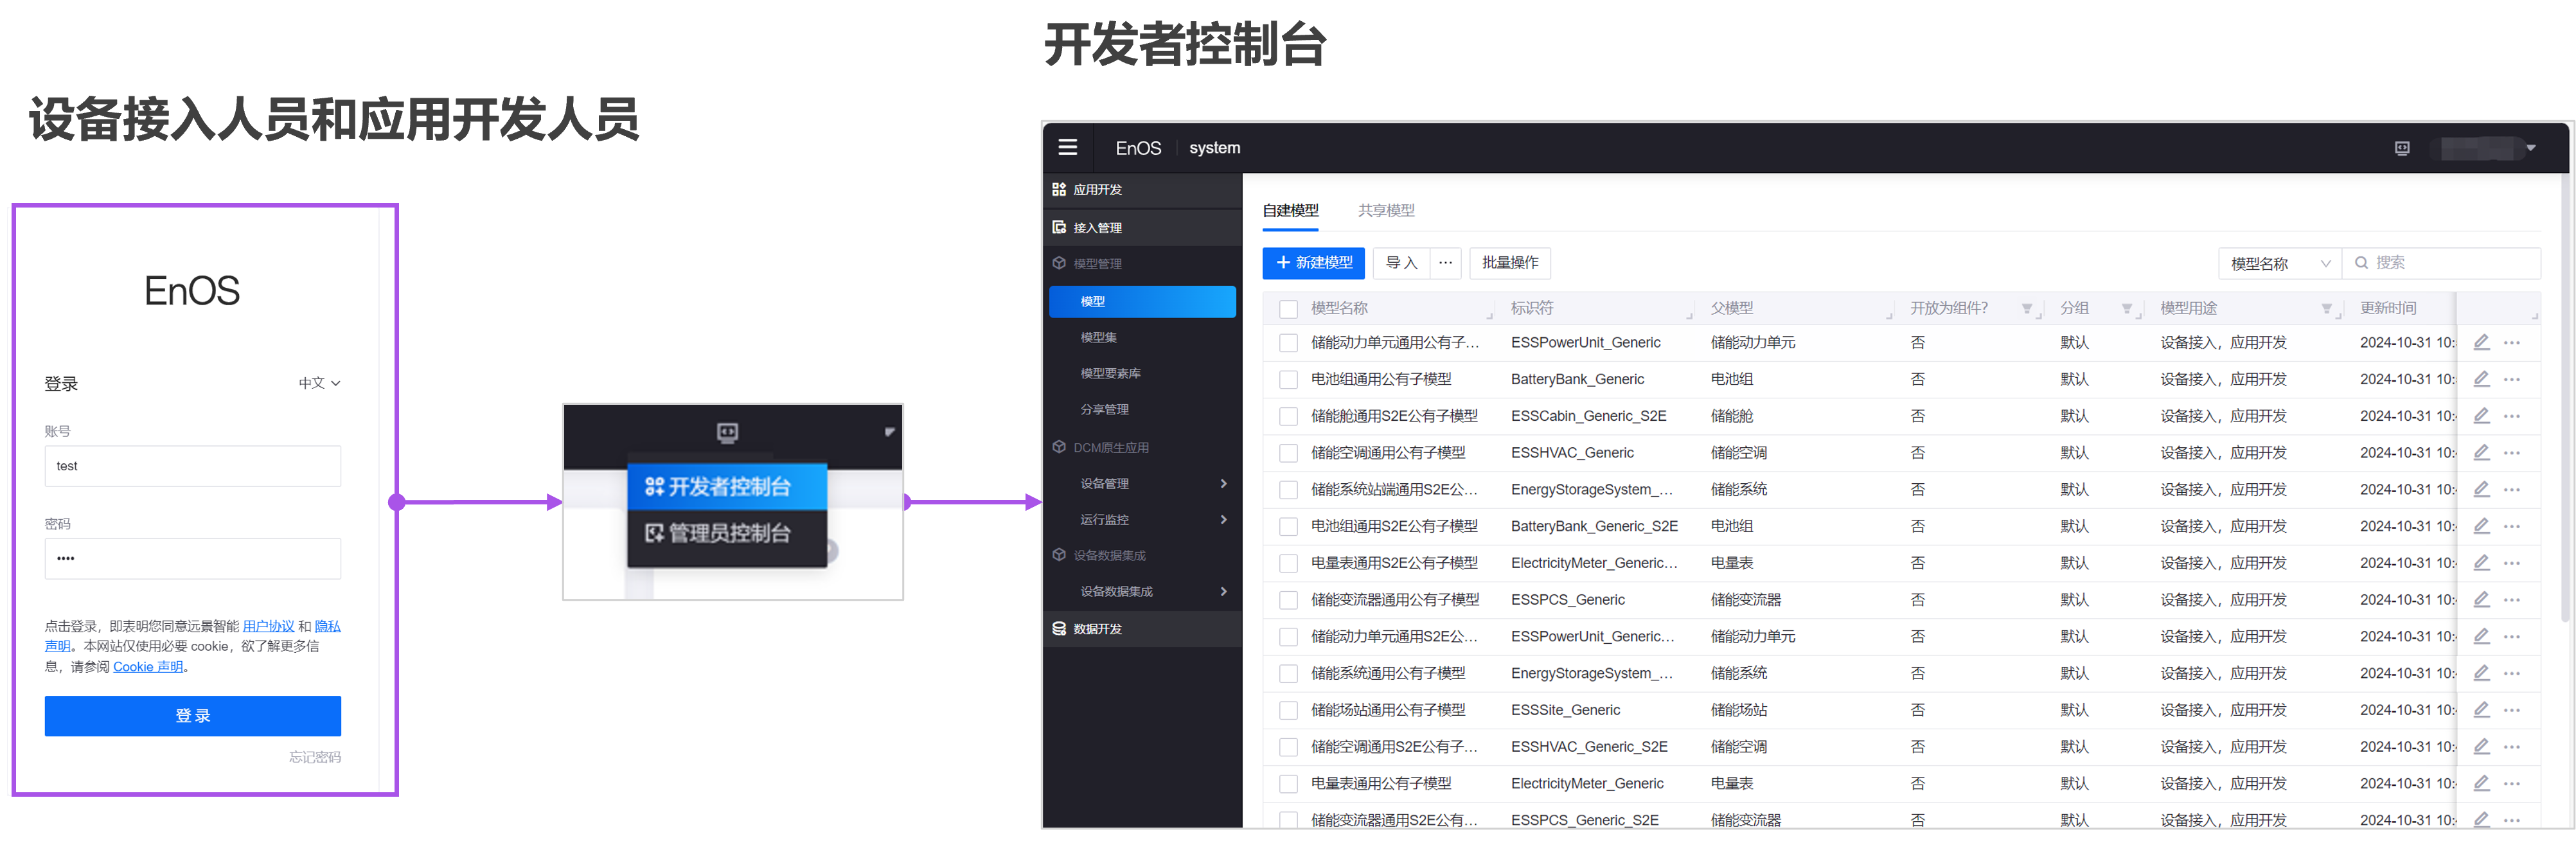2576x843 pixels.
Task: Switch to 自建模型 tab
Action: (1290, 211)
